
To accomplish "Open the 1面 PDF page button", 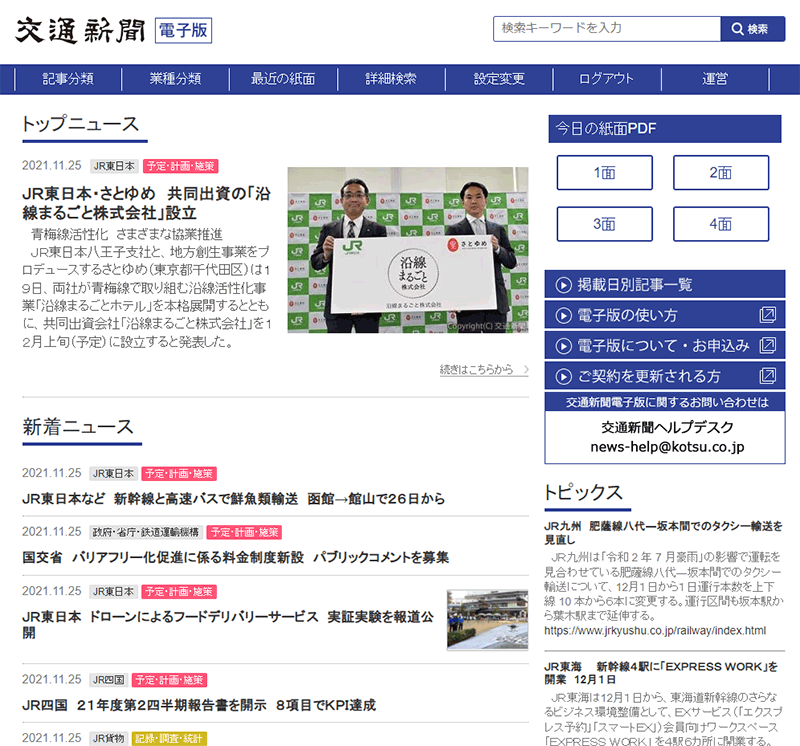I will click(604, 173).
